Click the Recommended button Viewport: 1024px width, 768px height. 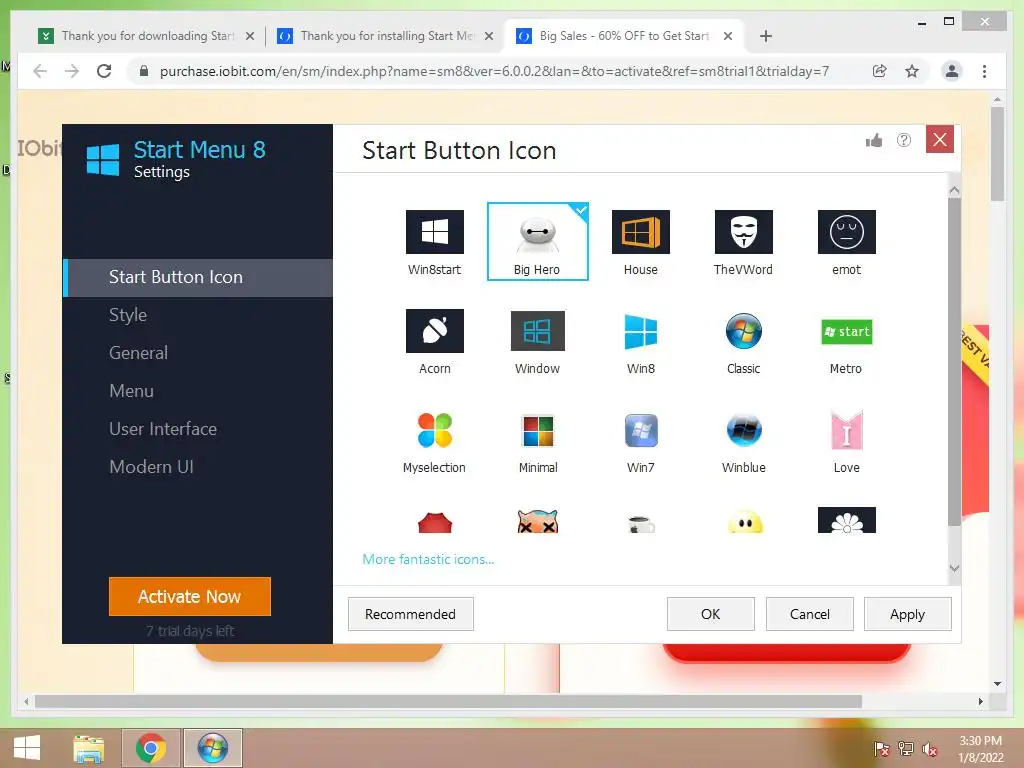point(410,614)
